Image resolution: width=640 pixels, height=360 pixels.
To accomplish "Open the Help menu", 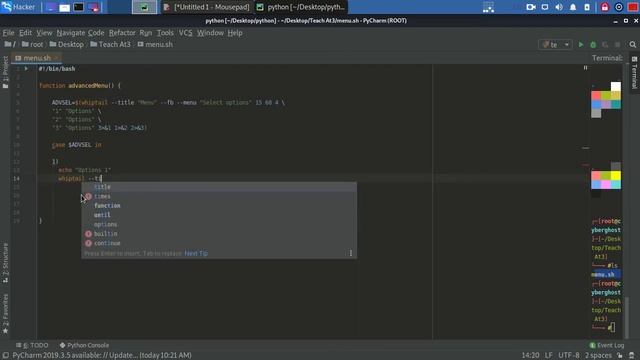I will click(x=235, y=33).
